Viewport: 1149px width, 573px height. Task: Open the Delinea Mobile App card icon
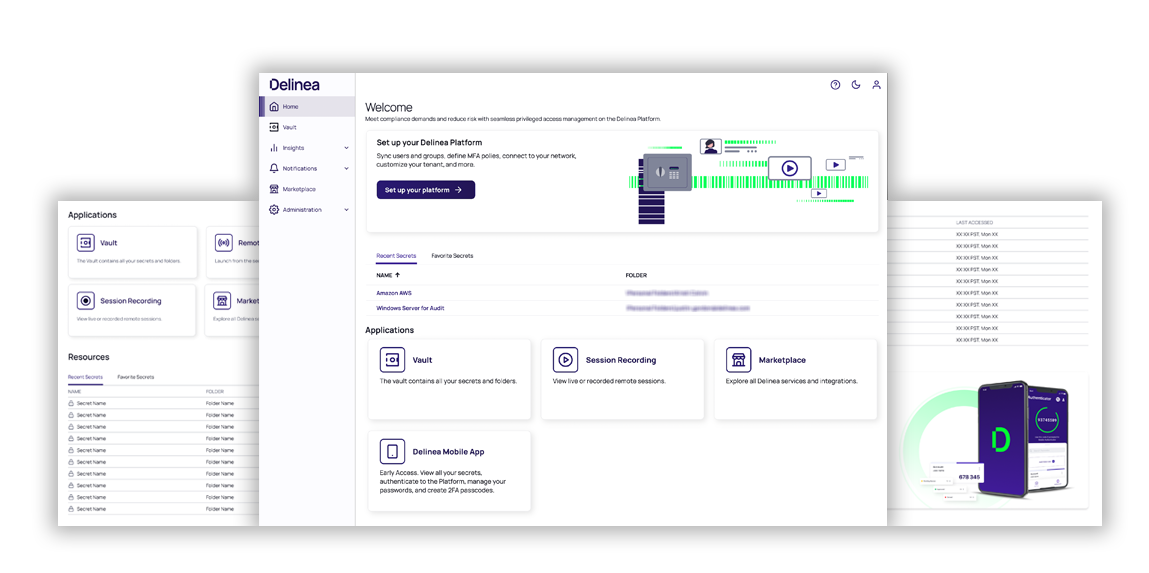click(392, 452)
